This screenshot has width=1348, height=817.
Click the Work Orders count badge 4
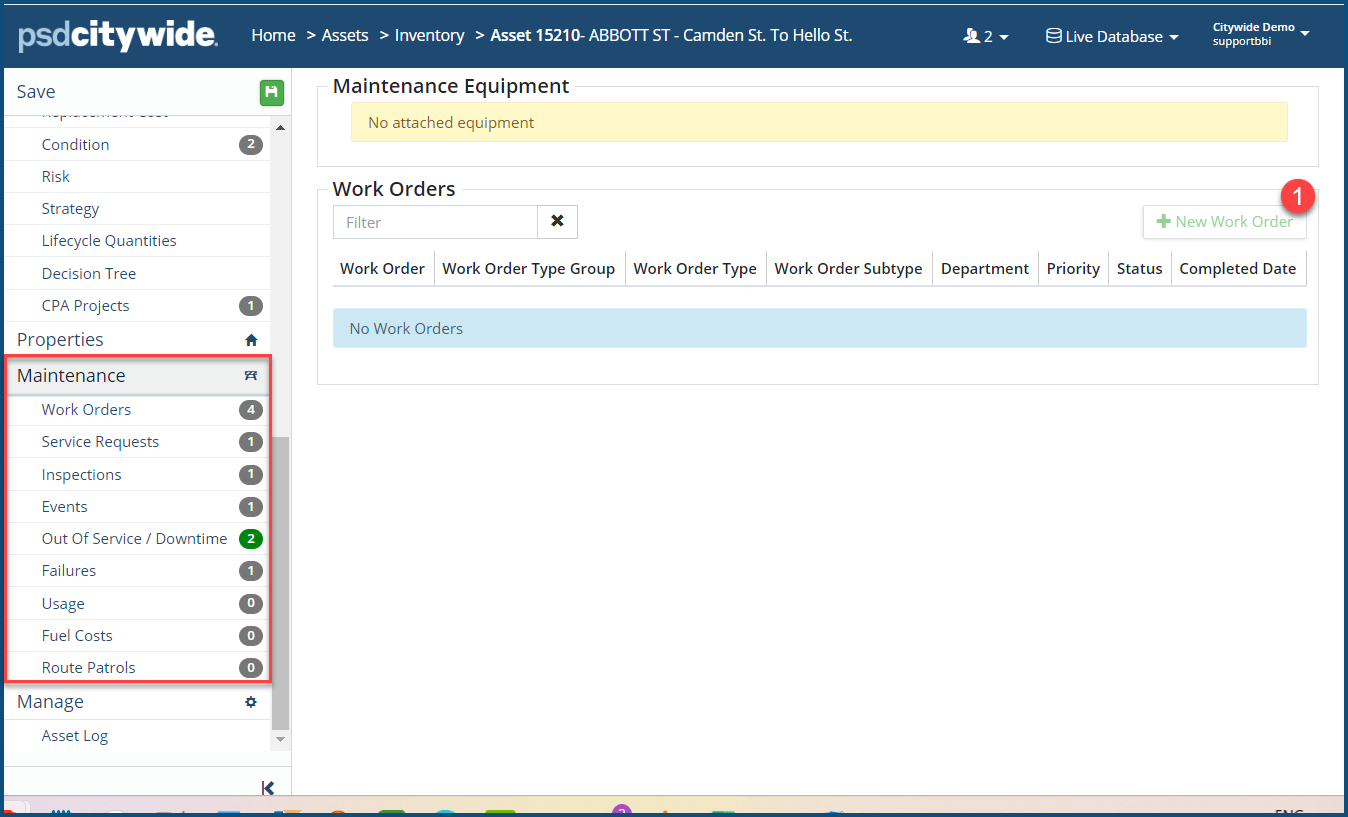pos(250,409)
